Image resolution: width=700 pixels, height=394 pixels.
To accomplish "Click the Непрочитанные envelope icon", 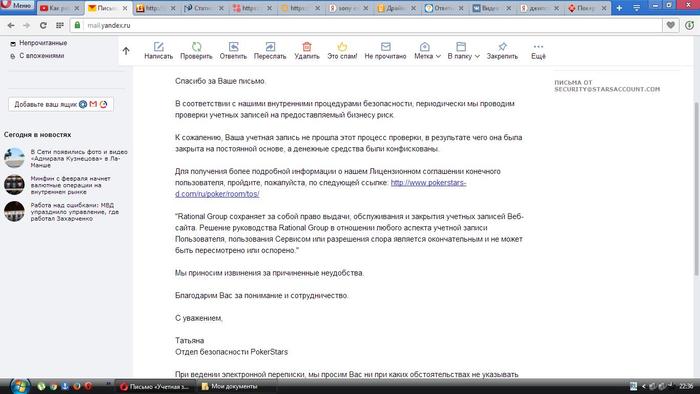I will [13, 44].
